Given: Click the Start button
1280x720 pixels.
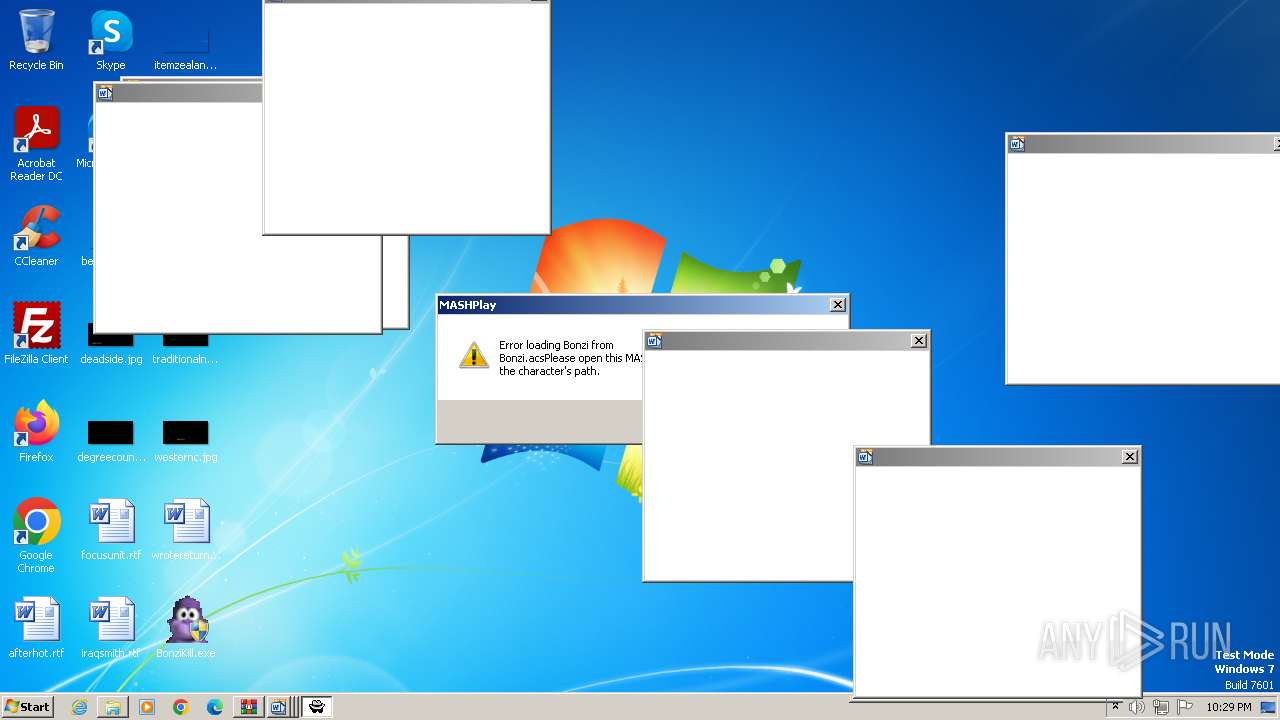Looking at the screenshot, I should (27, 706).
